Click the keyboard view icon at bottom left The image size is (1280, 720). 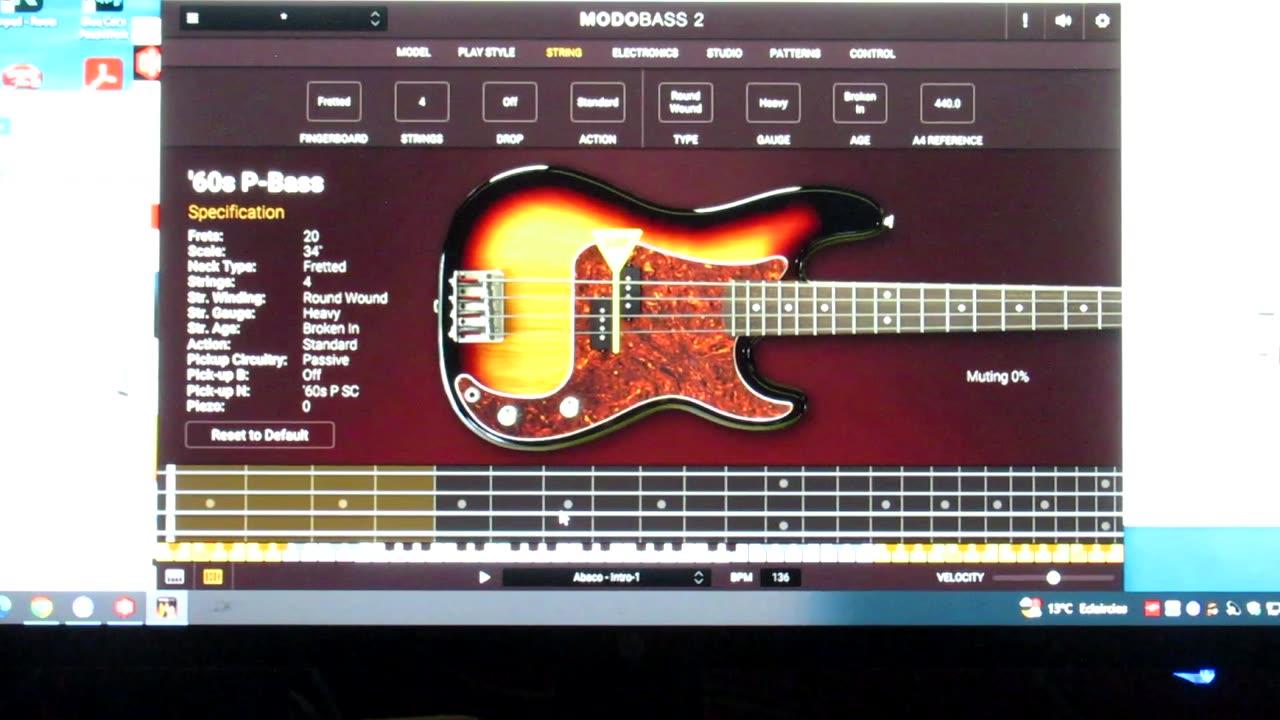[x=175, y=577]
